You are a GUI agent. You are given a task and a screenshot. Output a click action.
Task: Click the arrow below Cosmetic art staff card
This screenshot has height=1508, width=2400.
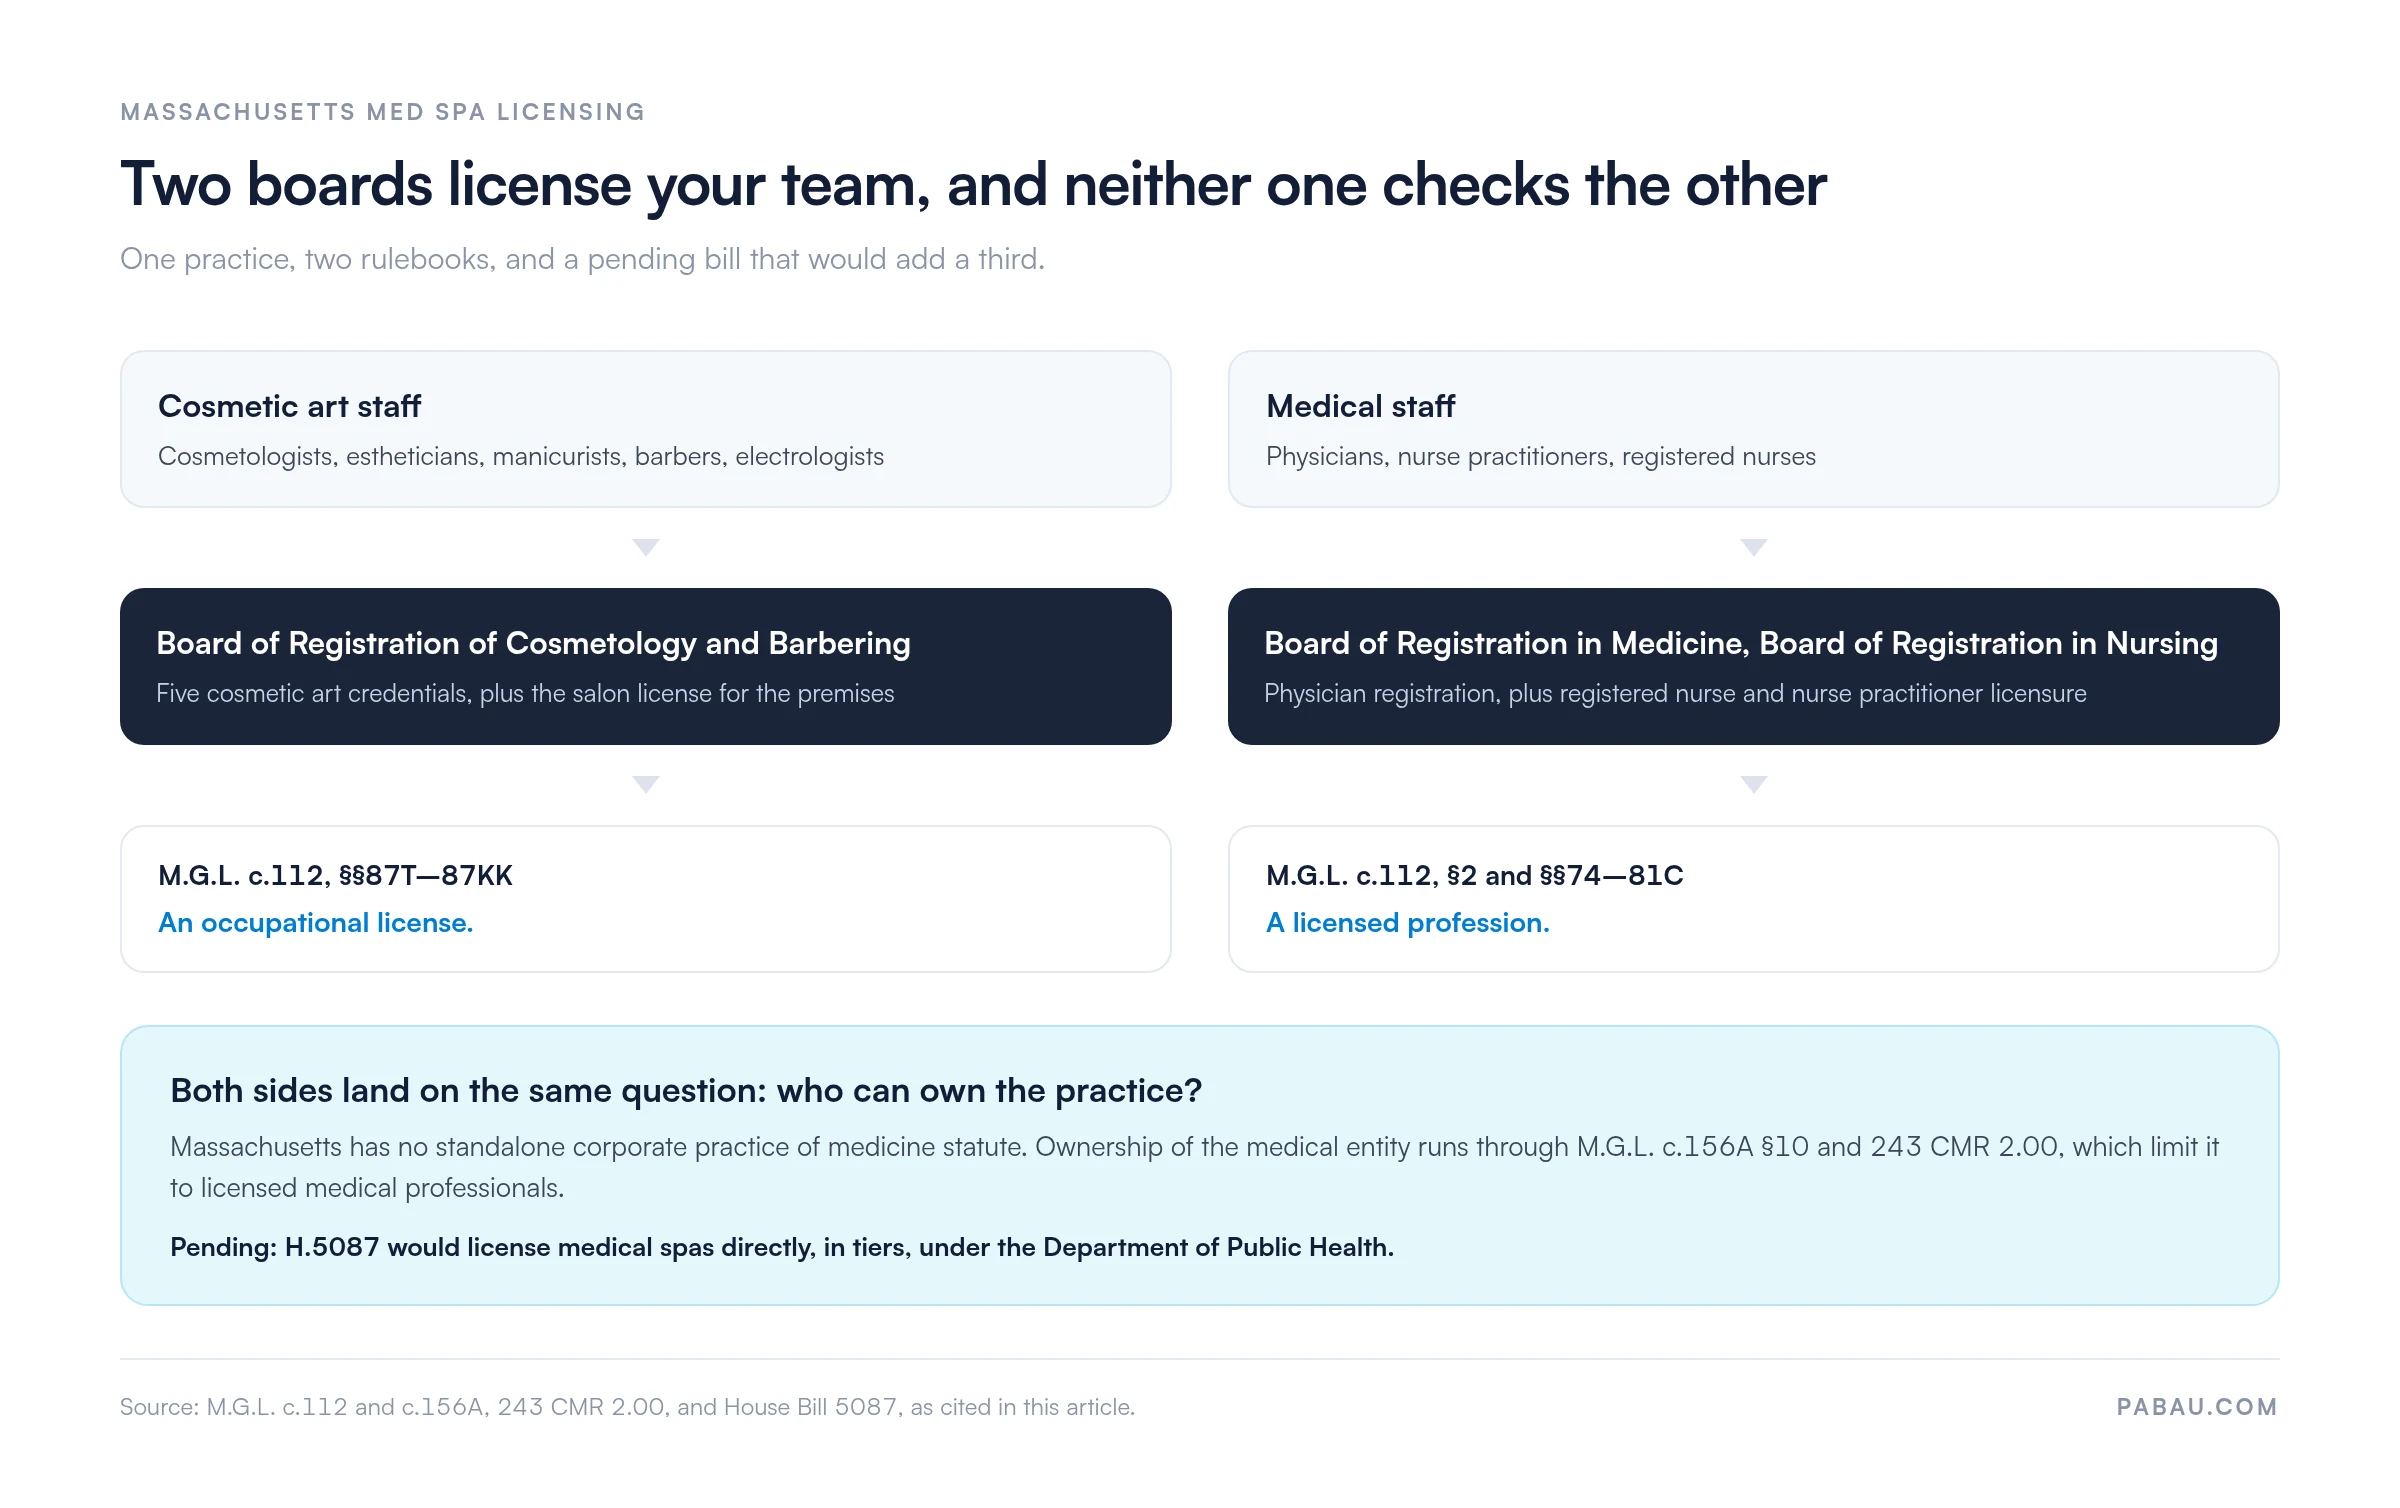(x=646, y=547)
